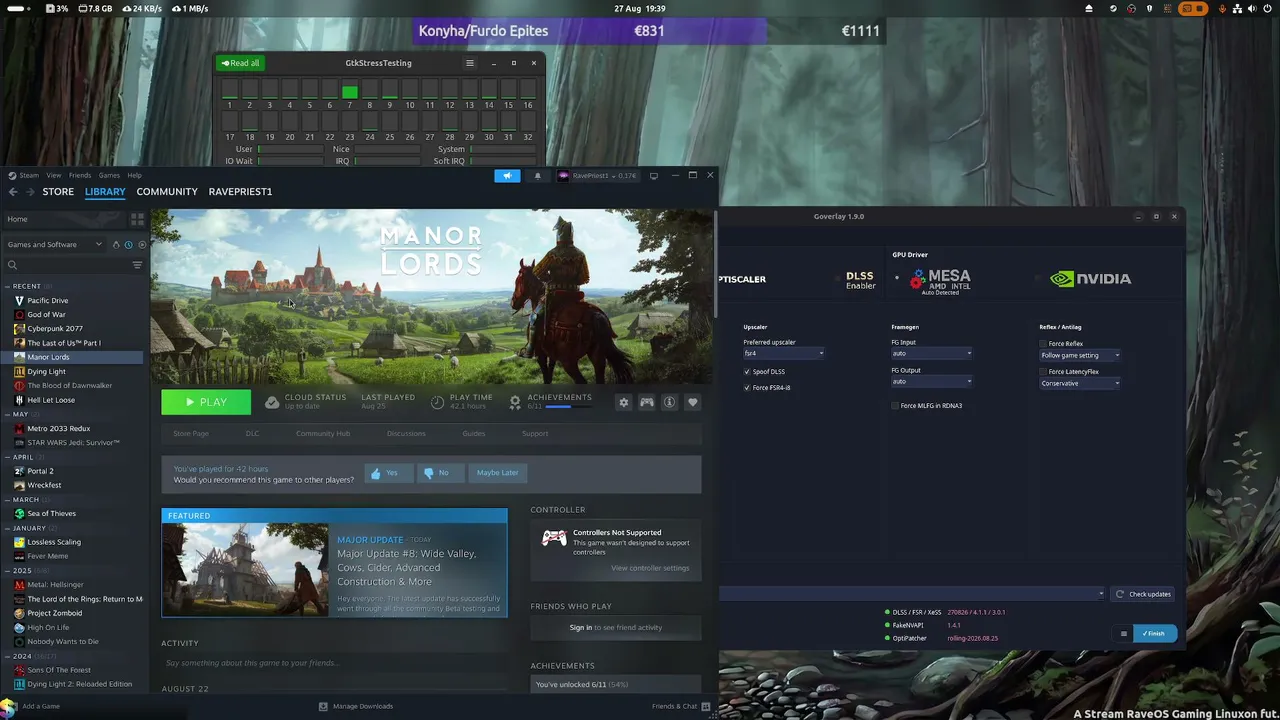
Task: Open advanced library filter options
Action: coord(137,265)
